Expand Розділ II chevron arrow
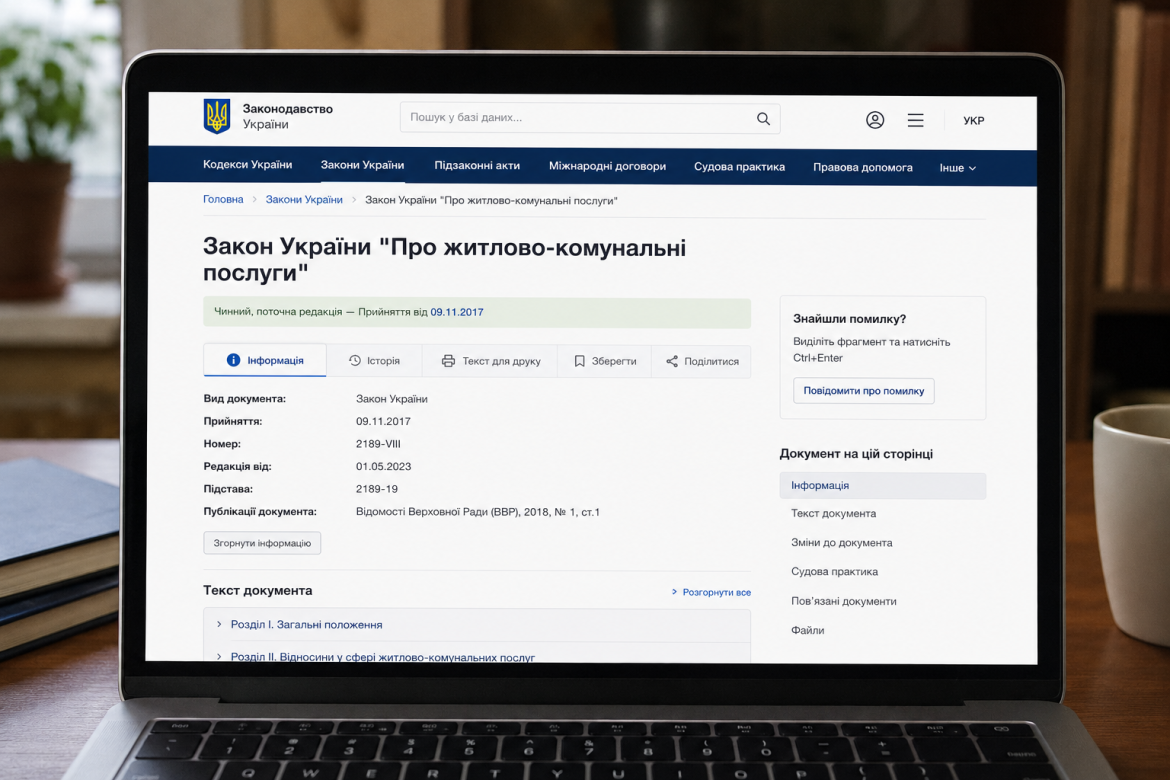This screenshot has width=1170, height=780. [x=219, y=656]
